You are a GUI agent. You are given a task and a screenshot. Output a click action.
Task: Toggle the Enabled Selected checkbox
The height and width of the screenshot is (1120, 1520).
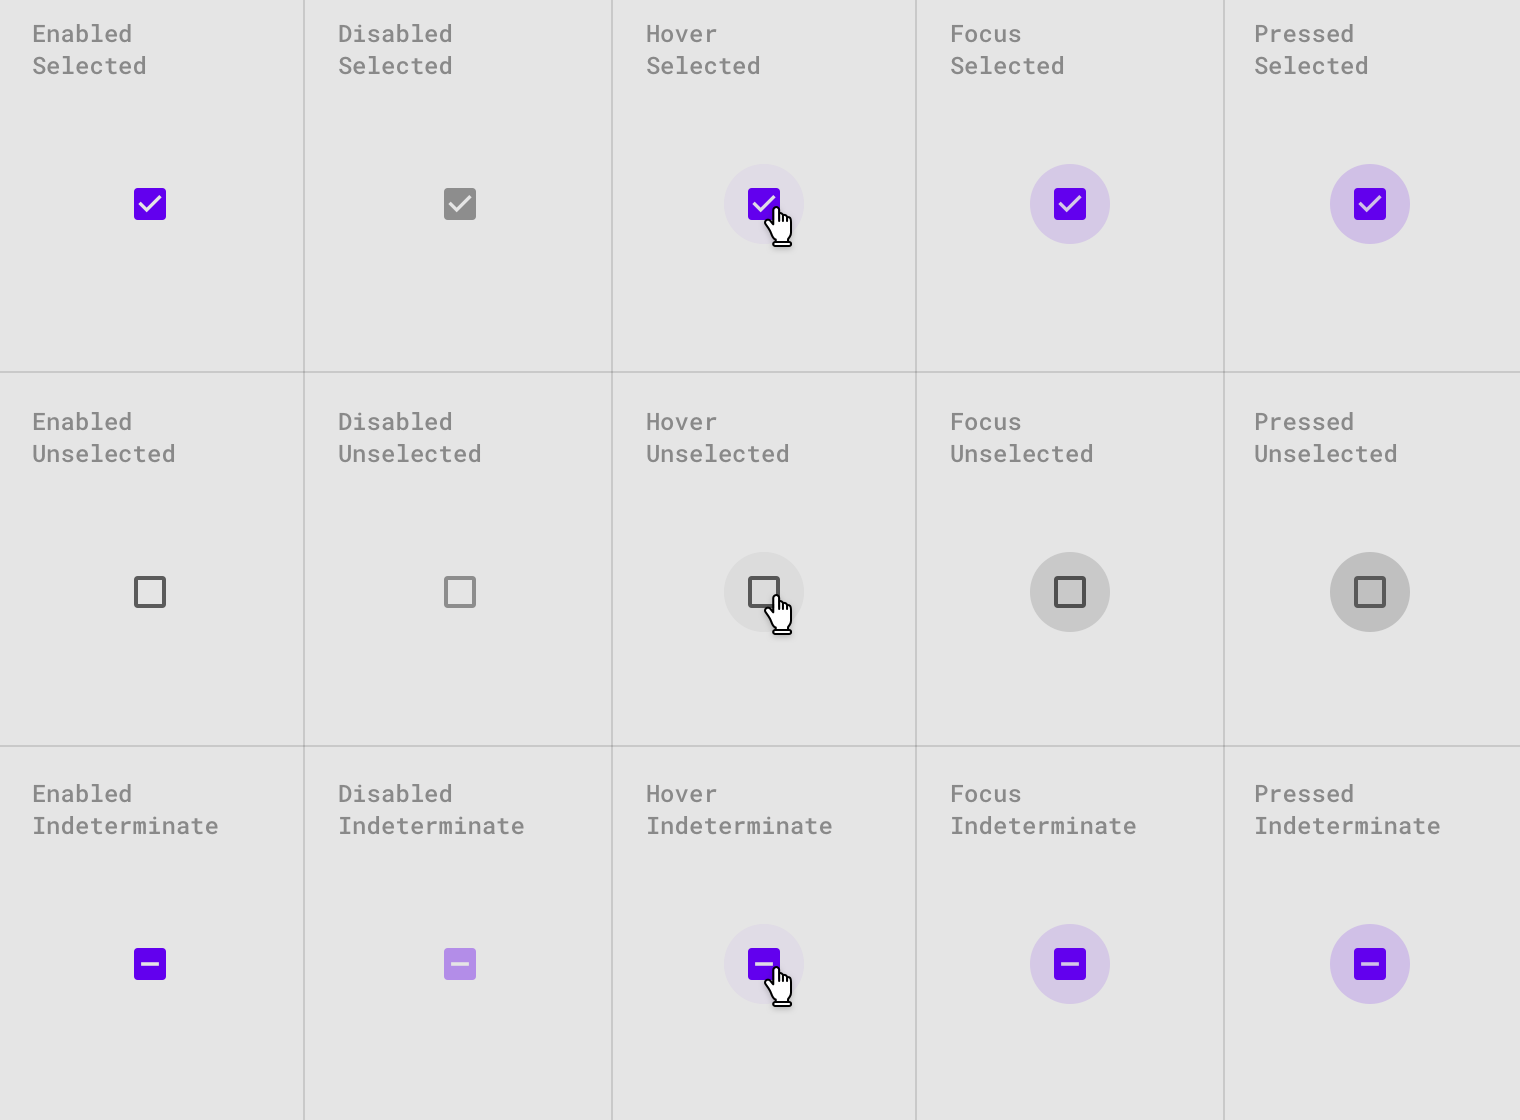click(x=150, y=204)
